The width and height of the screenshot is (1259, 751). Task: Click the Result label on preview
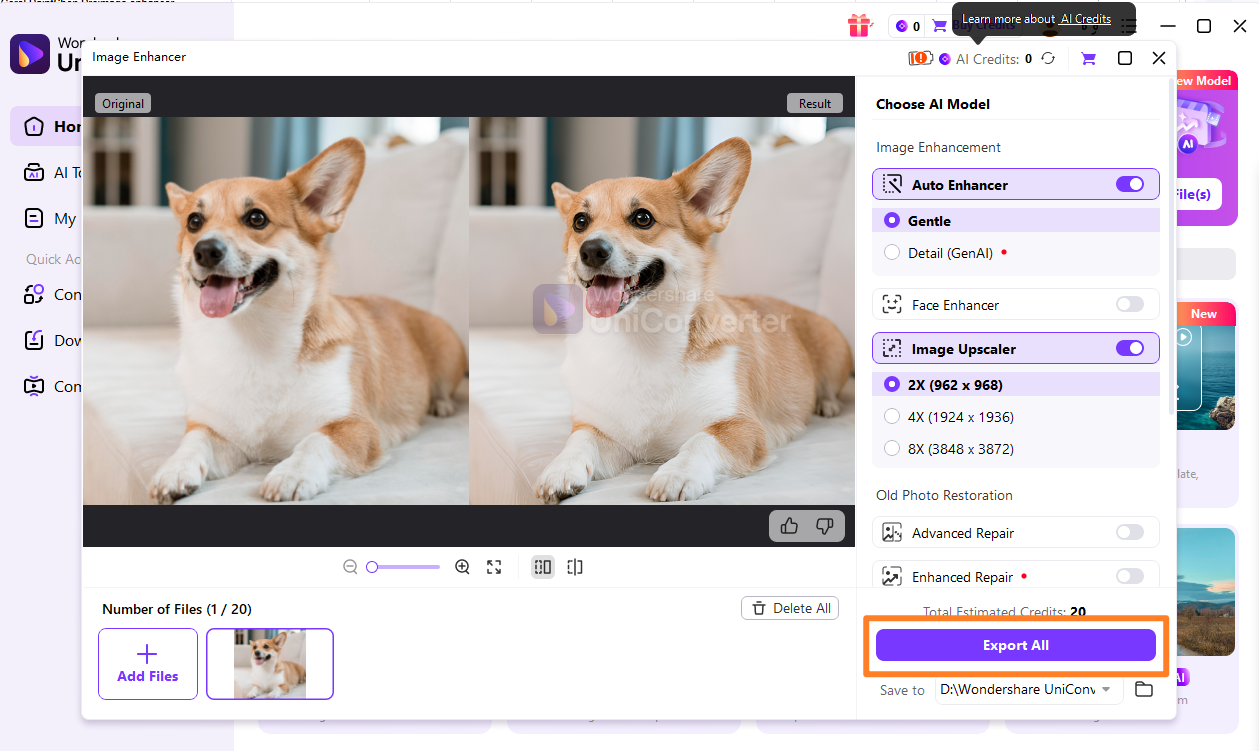815,103
